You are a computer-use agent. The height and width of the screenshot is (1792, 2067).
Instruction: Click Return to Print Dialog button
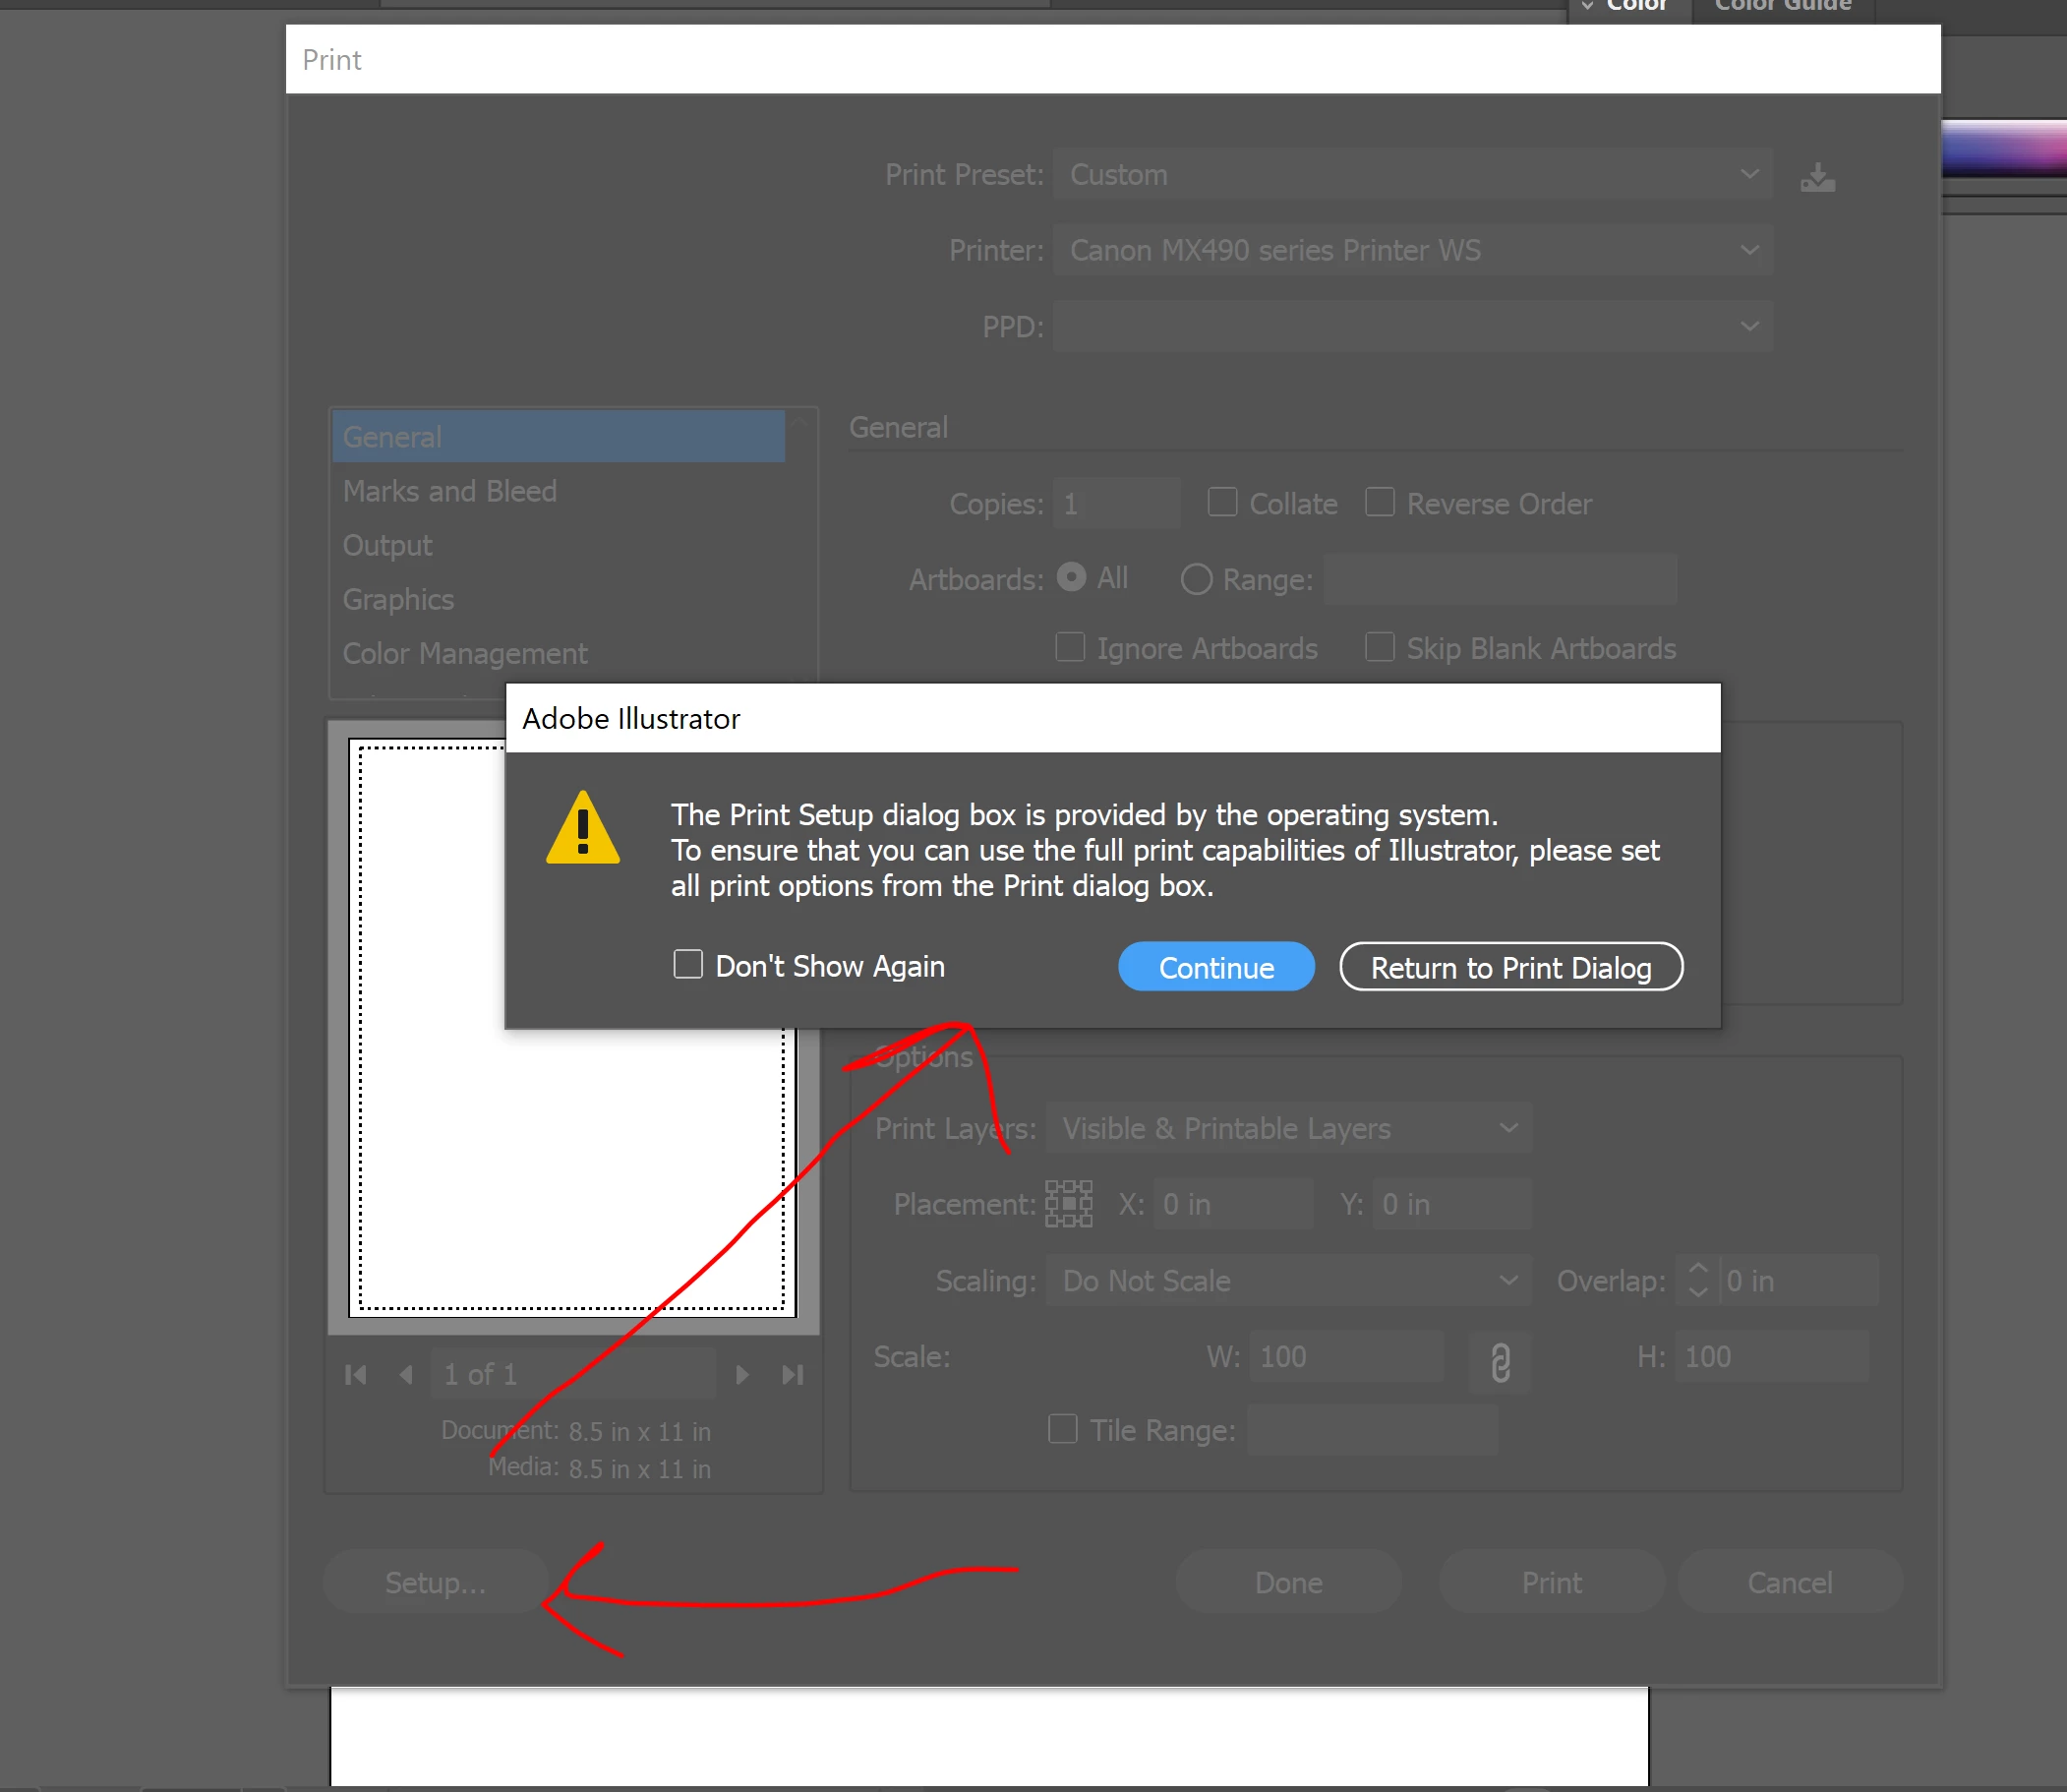pos(1510,967)
